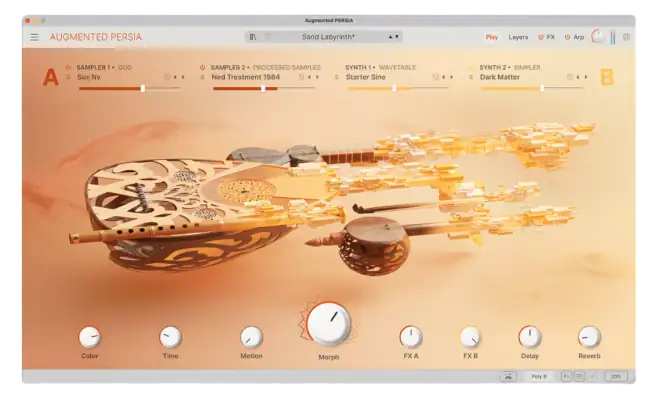Viewport: 660px width, 408px height.
Task: Click the redo arrow in bottom bar
Action: pyautogui.click(x=592, y=376)
